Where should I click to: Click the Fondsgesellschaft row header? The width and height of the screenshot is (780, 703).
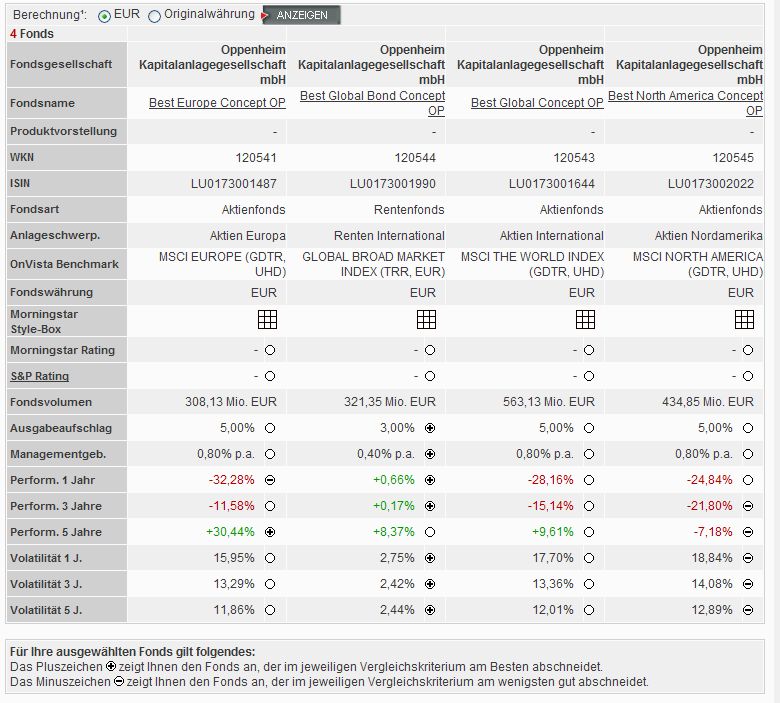click(67, 65)
